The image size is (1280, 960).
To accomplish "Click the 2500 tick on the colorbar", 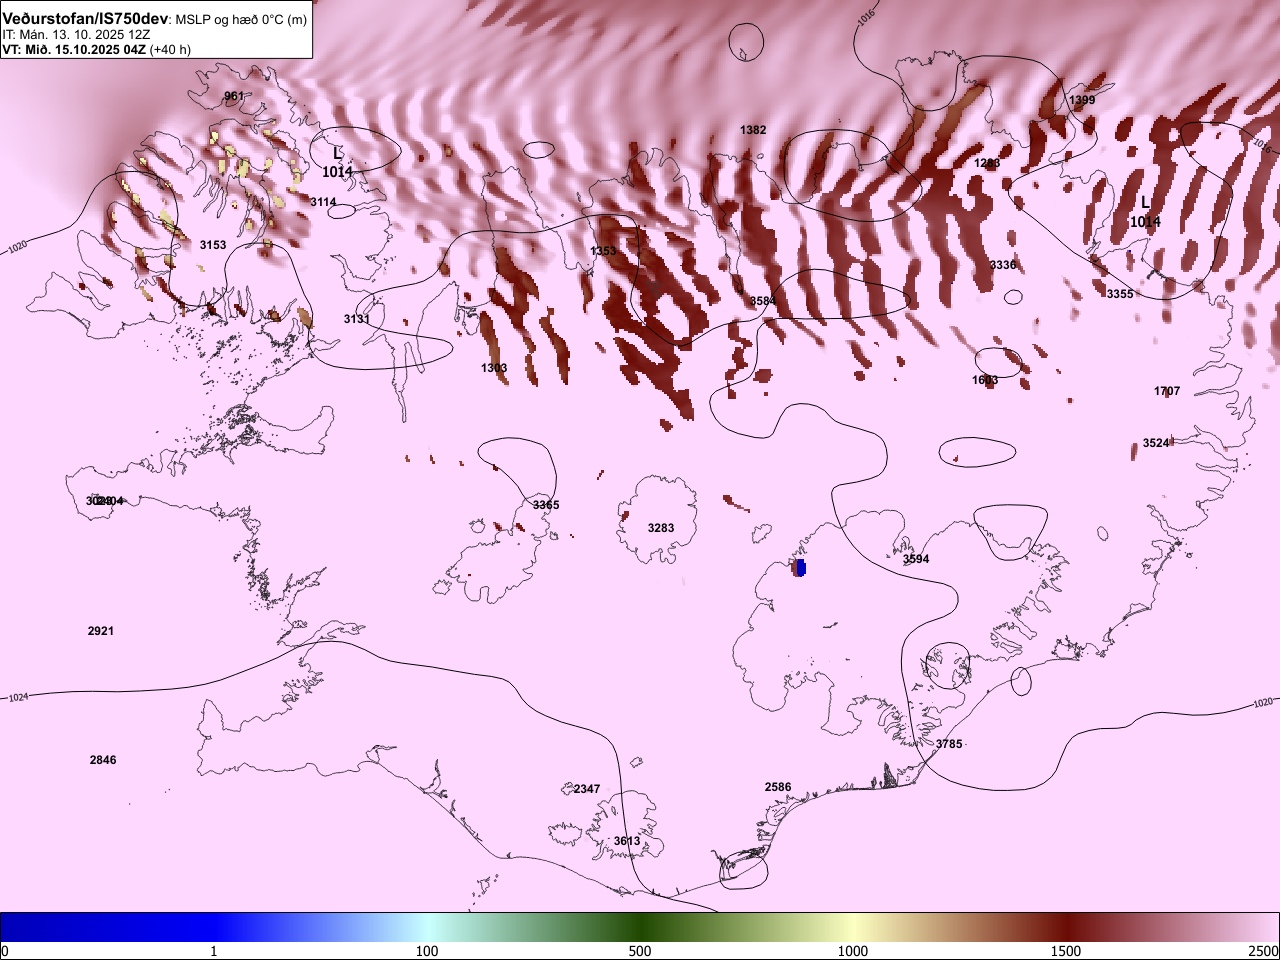I will point(1264,950).
